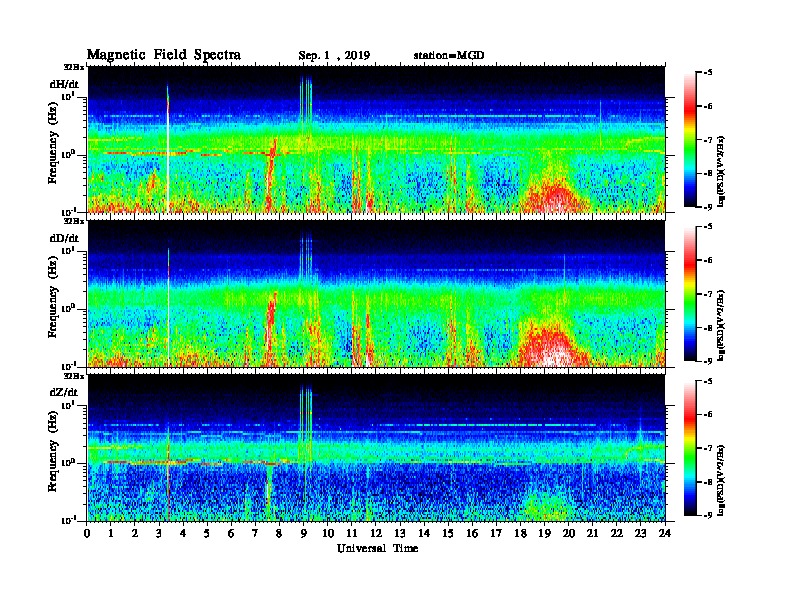Click the "Universal Time" axis title
Viewport: 792px width, 612px height.
pos(377,548)
